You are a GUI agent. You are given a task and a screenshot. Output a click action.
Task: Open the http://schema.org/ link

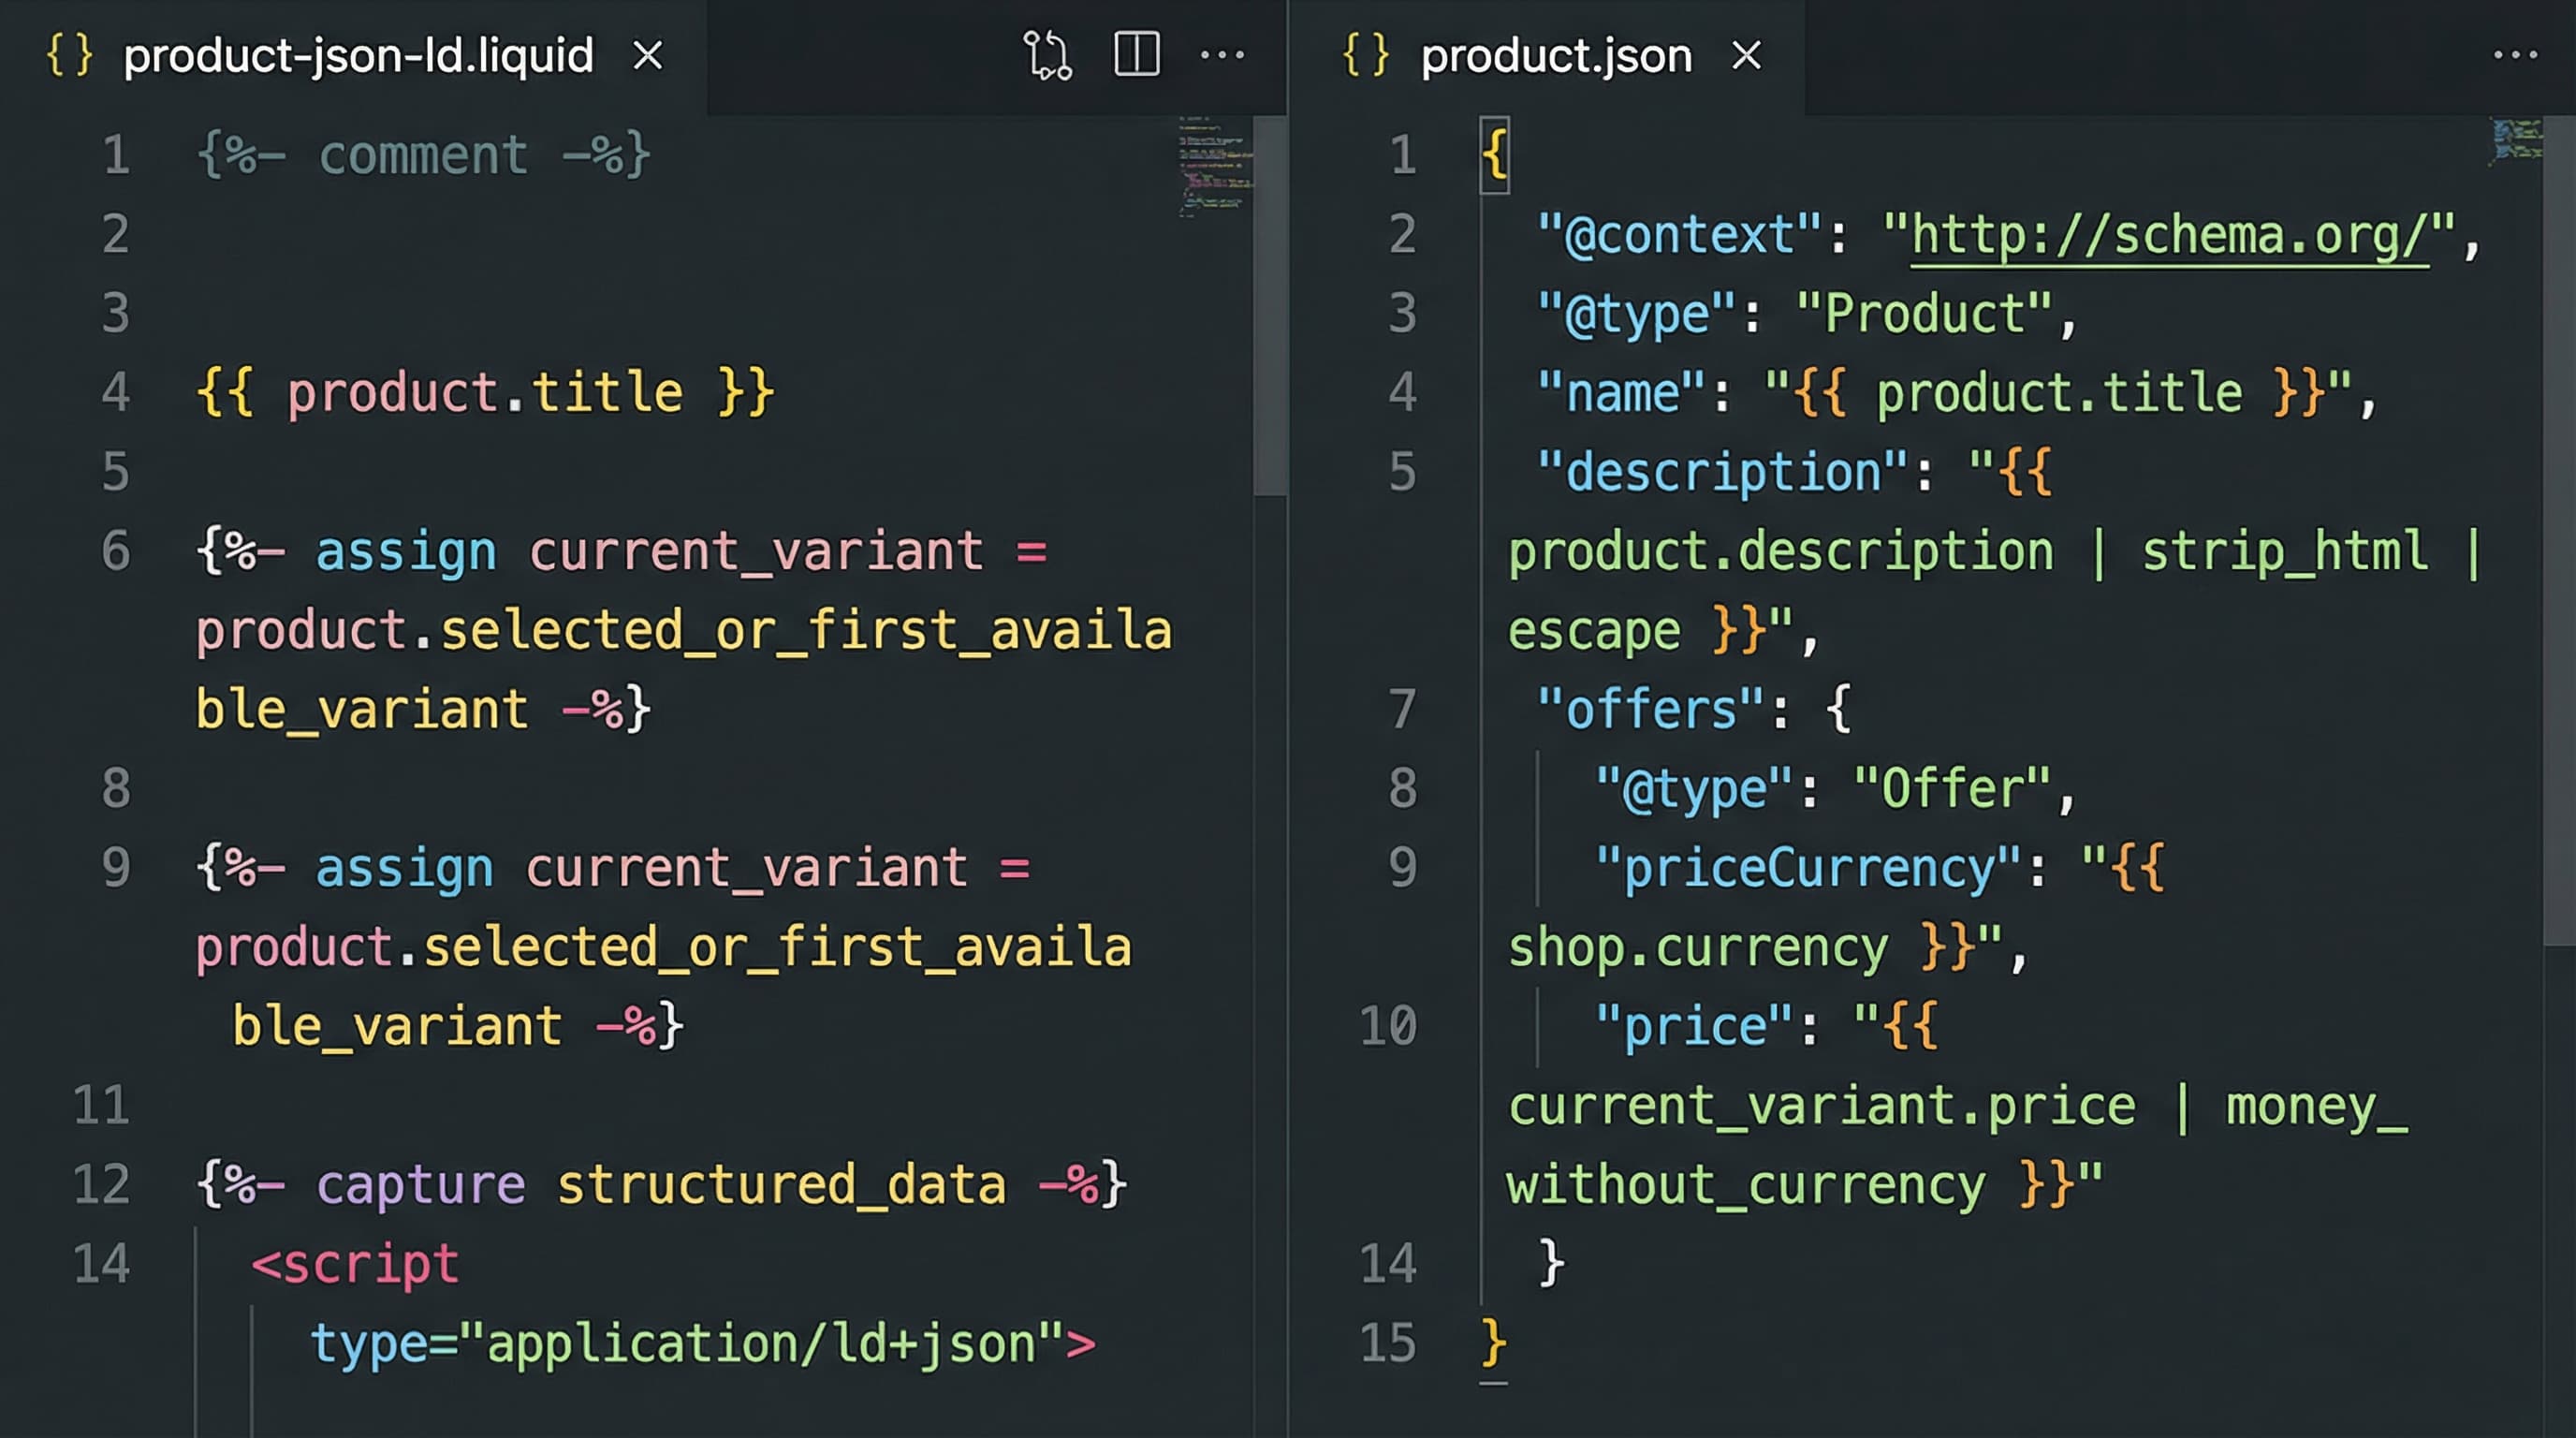(2168, 236)
